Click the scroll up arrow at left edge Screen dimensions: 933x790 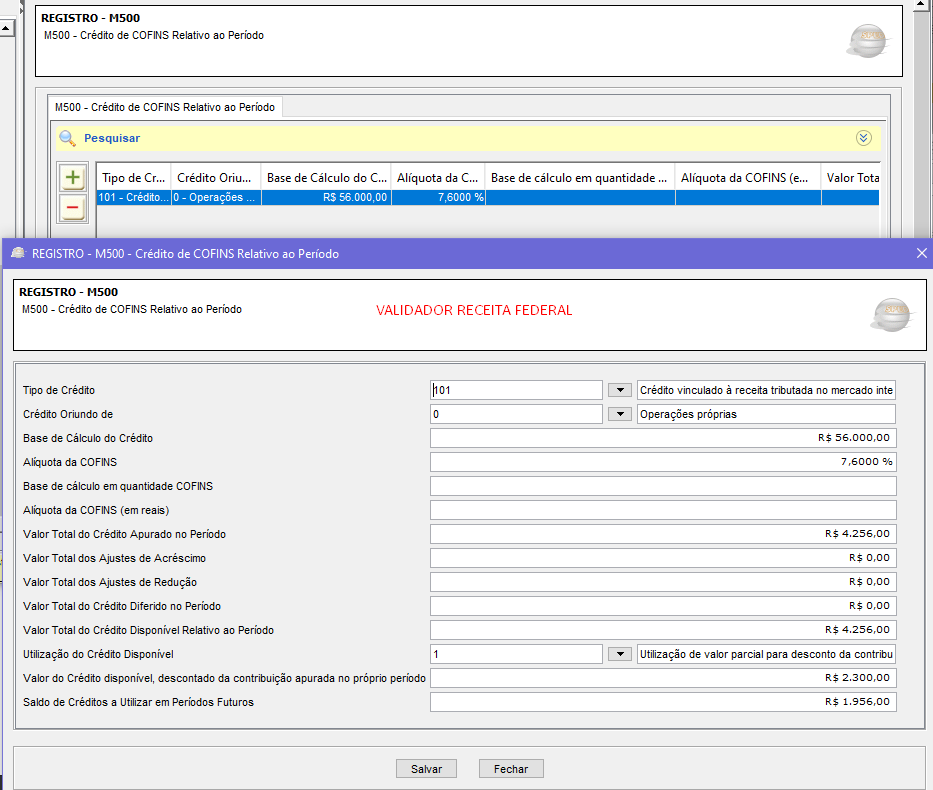tap(7, 28)
